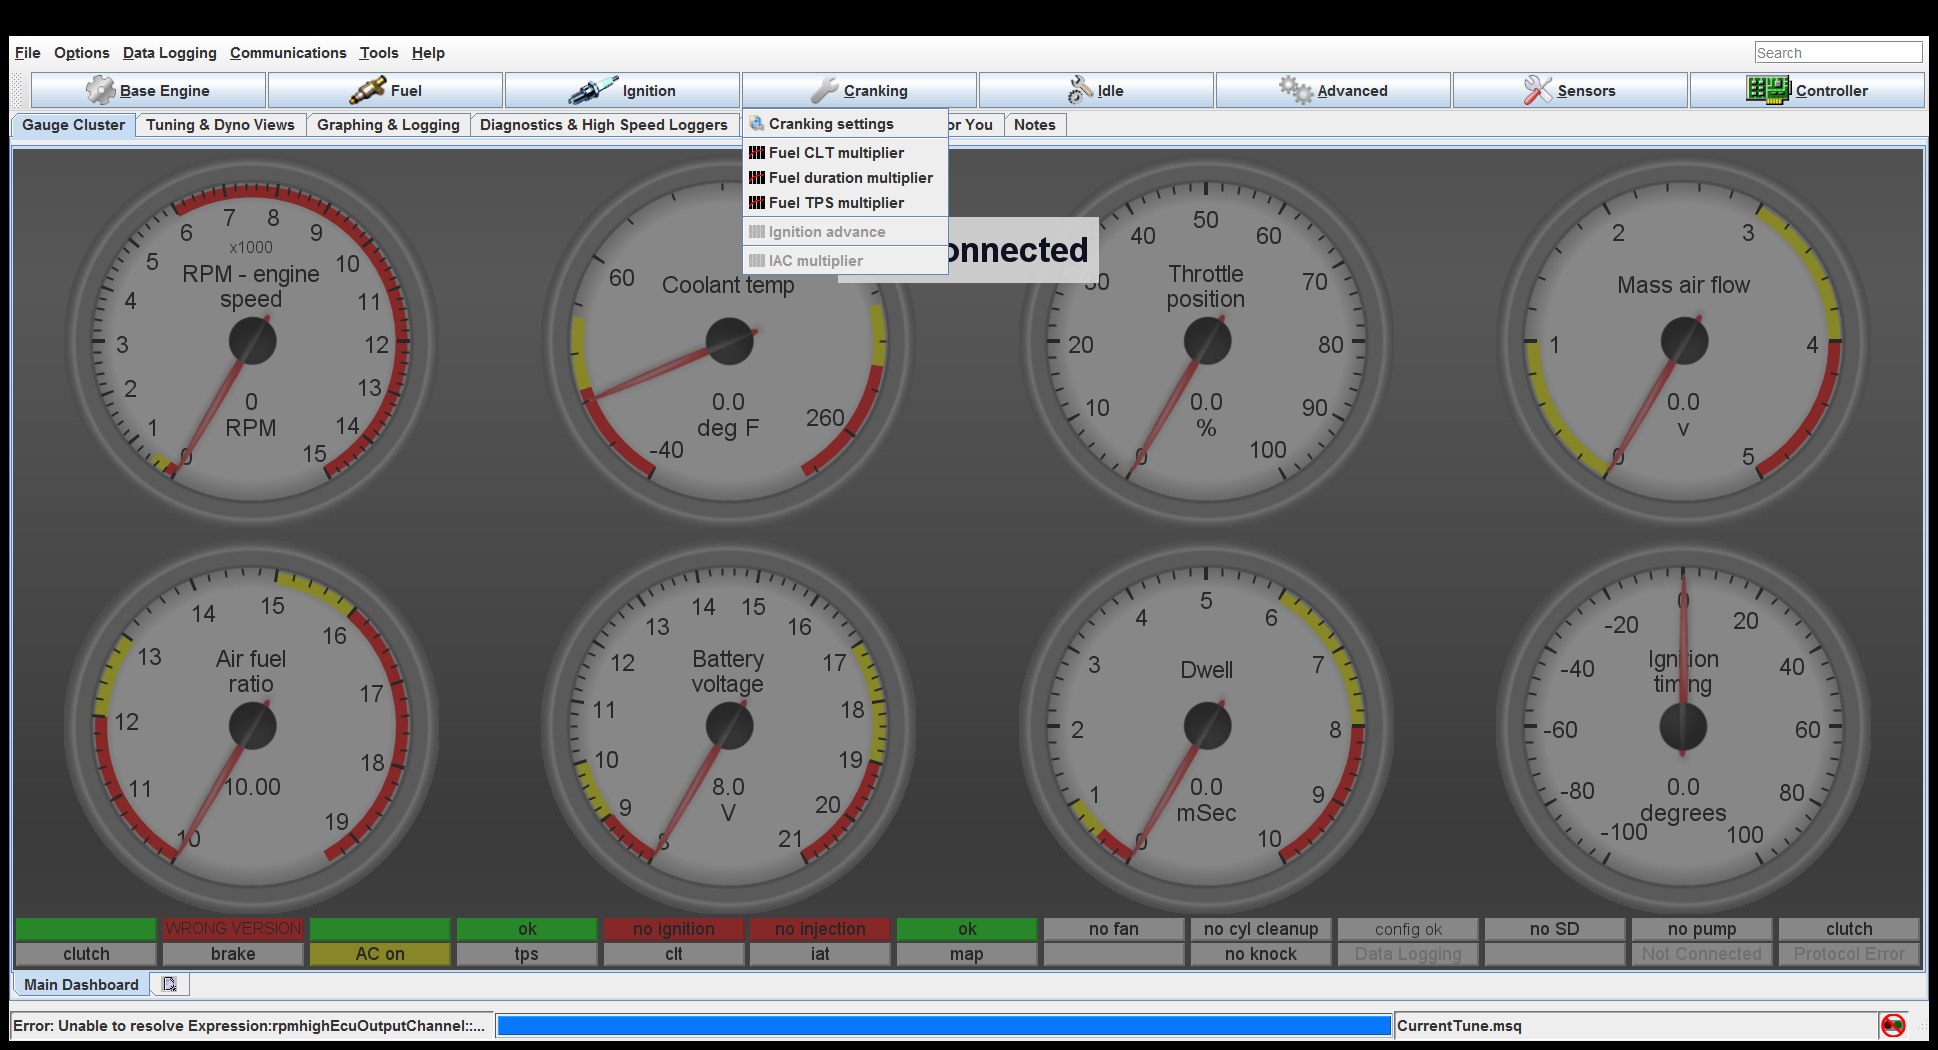
Task: Click the Throttle position gauge
Action: click(1207, 341)
